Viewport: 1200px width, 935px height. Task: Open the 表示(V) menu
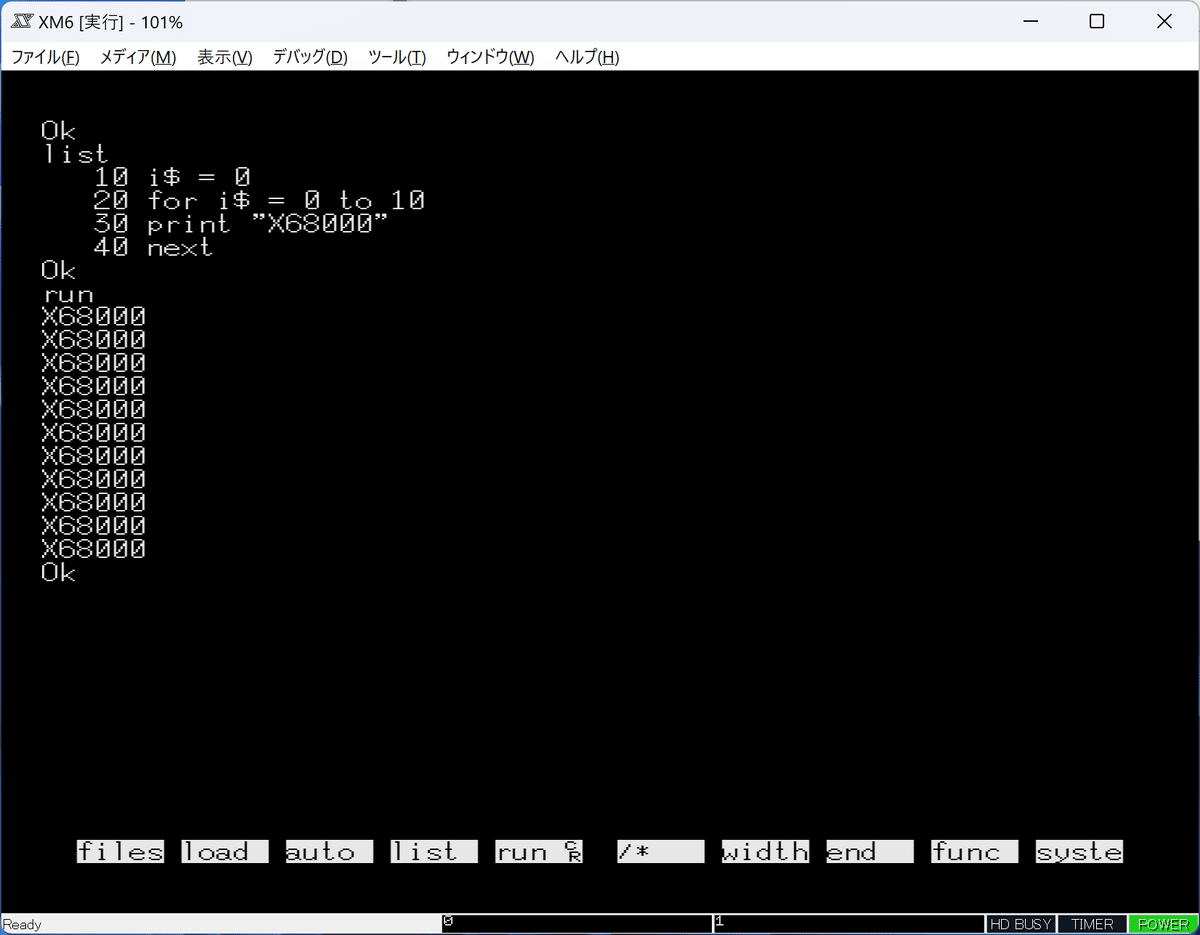pos(225,57)
